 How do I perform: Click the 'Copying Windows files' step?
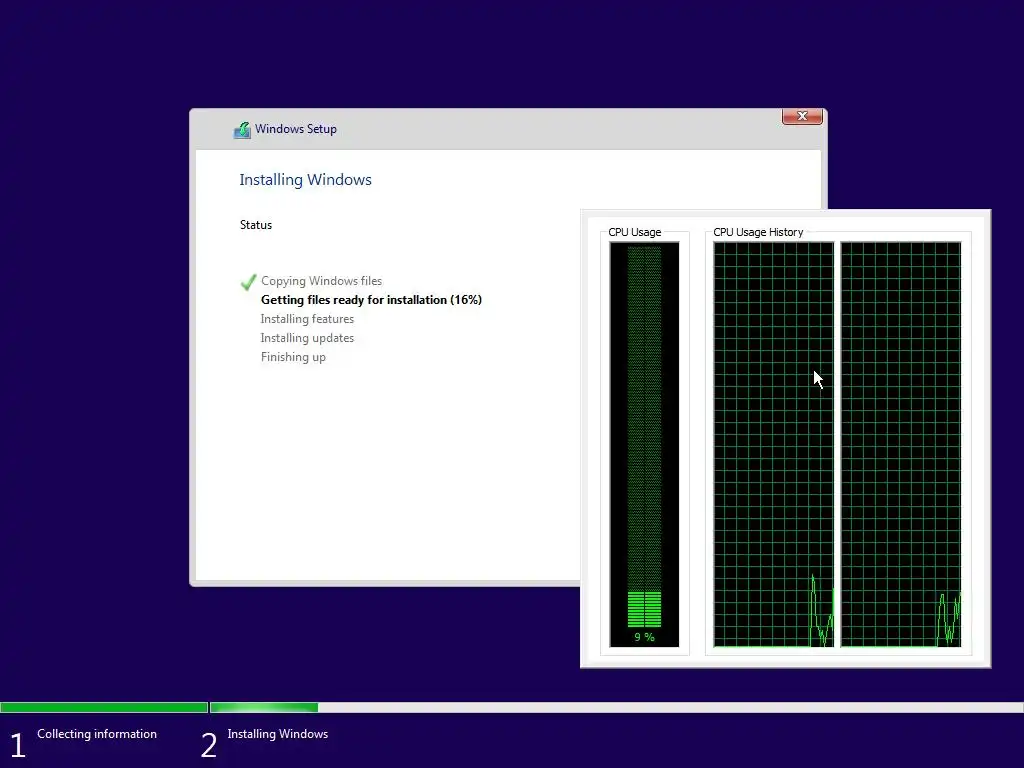321,281
